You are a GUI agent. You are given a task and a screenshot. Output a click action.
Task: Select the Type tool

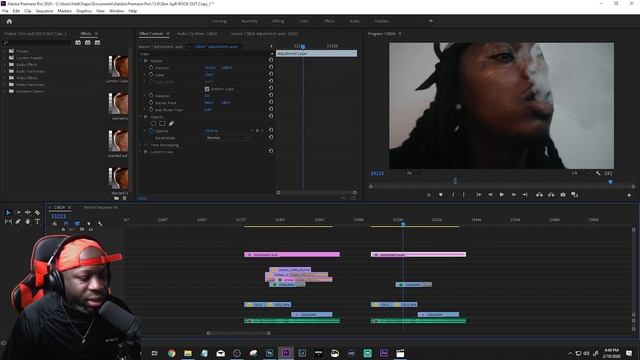coord(37,221)
